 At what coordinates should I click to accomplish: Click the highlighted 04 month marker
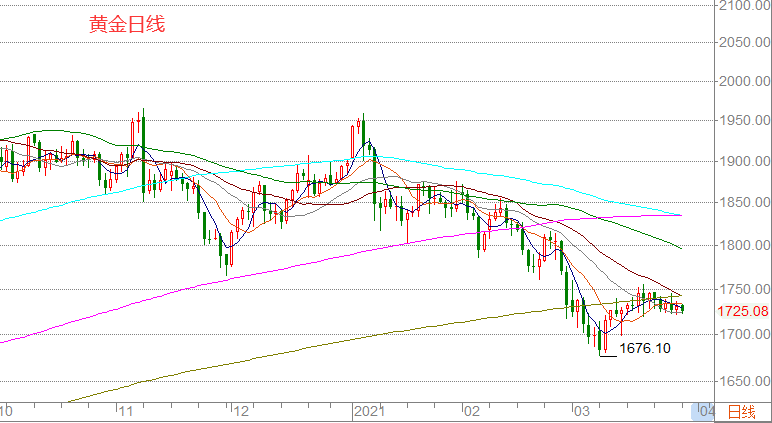click(x=704, y=412)
